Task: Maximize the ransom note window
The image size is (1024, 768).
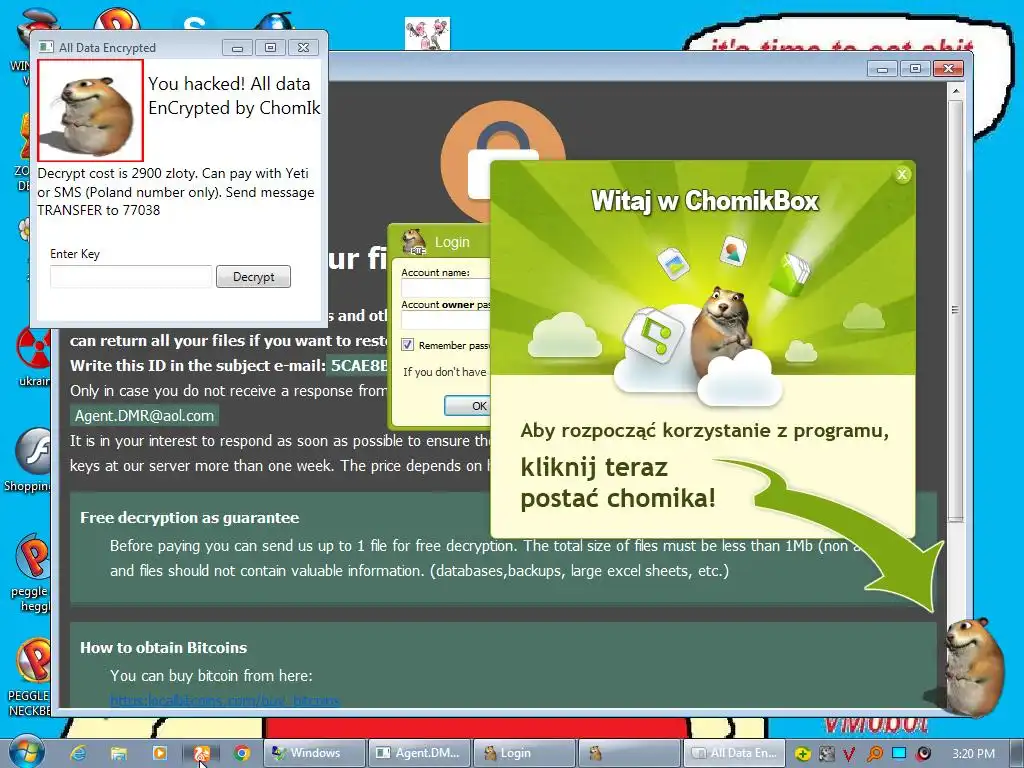Action: [x=916, y=69]
